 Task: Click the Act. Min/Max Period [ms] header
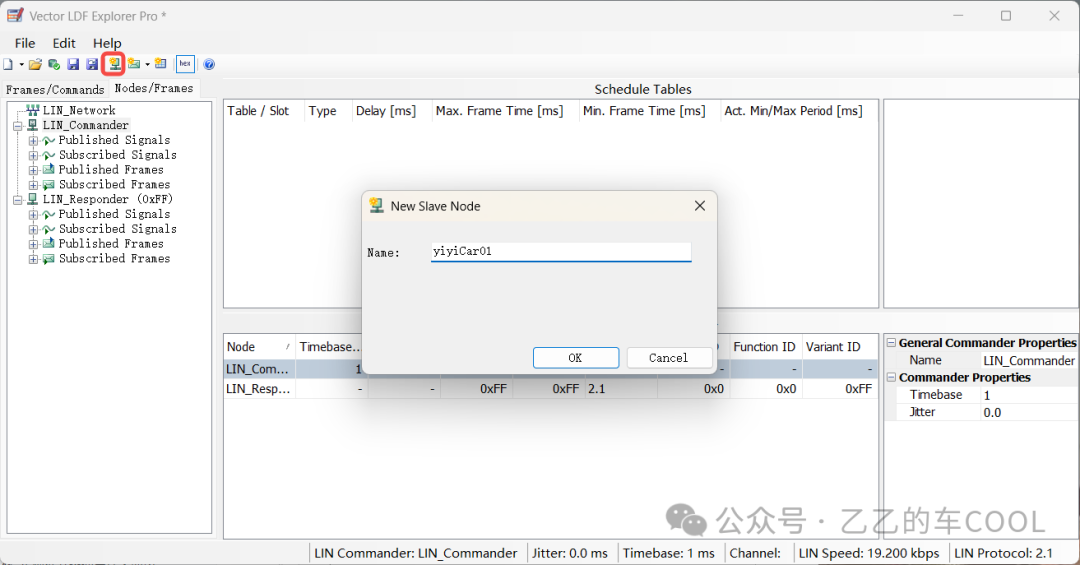(798, 111)
